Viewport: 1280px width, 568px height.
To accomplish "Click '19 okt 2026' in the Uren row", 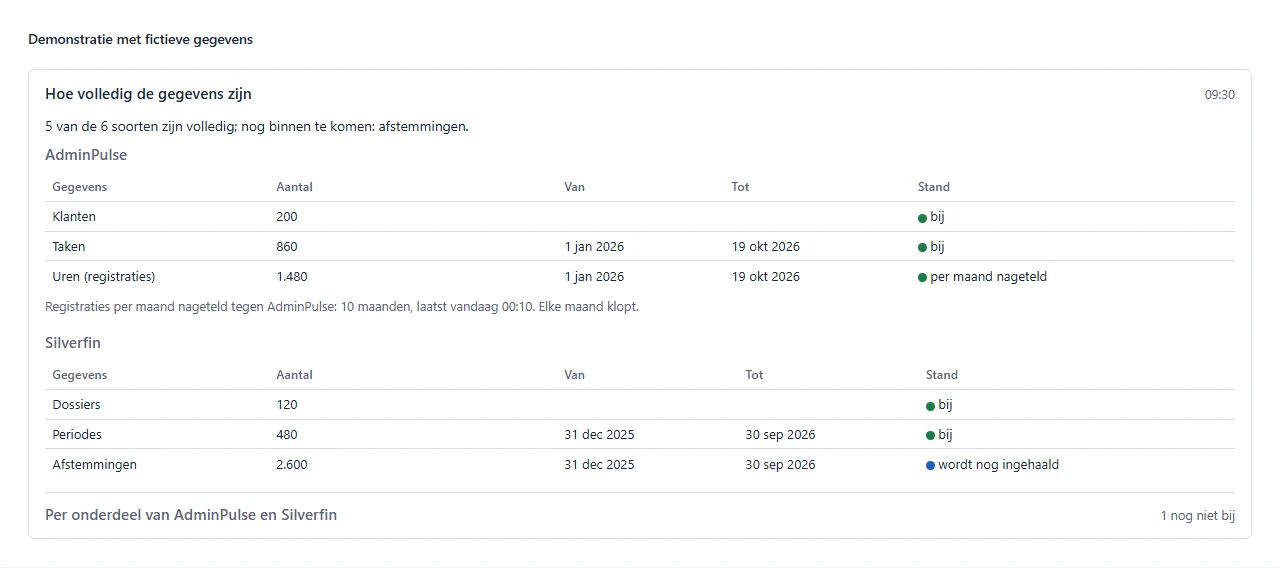I will pos(766,276).
